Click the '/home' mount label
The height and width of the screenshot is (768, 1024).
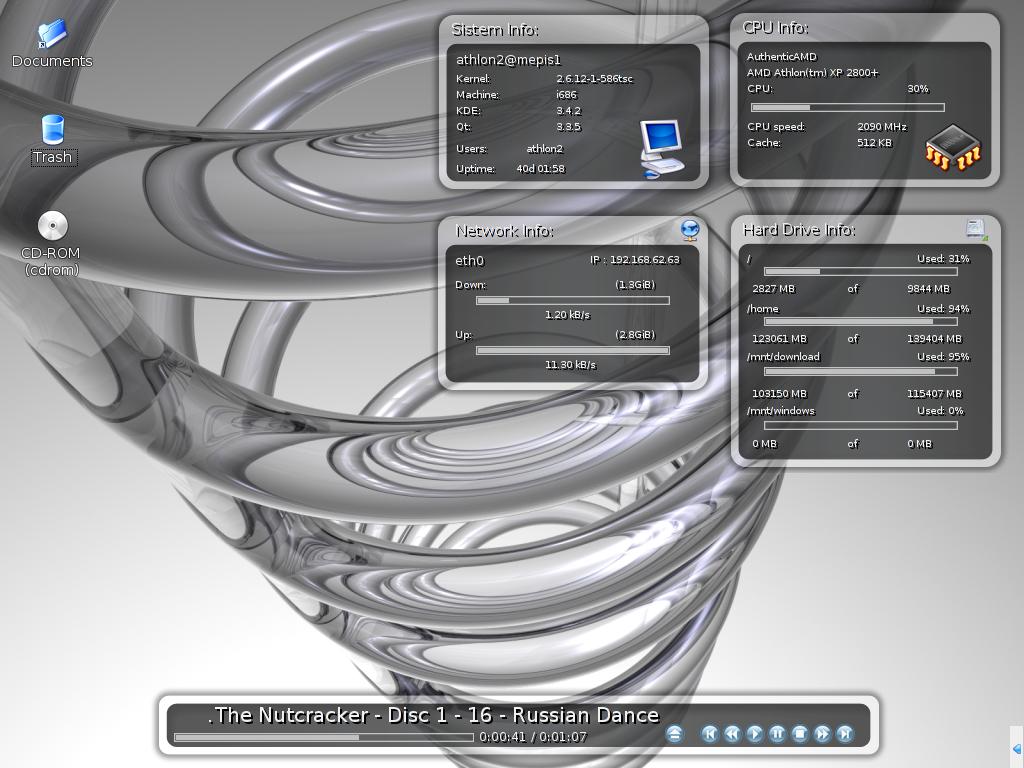coord(763,309)
